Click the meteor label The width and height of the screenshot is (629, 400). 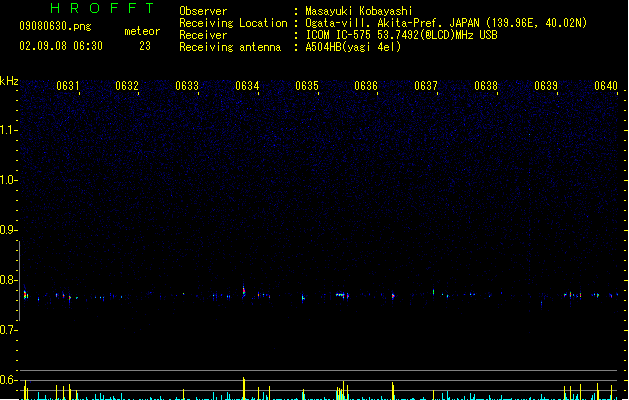pos(142,31)
